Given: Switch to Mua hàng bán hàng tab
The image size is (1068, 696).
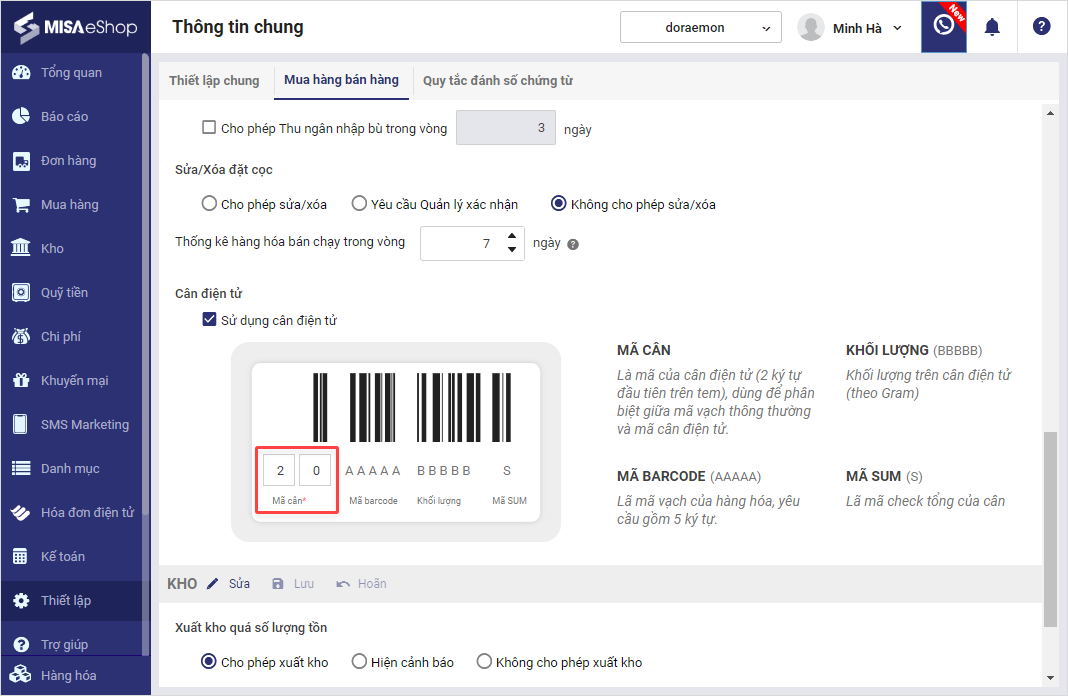Looking at the screenshot, I should (341, 80).
